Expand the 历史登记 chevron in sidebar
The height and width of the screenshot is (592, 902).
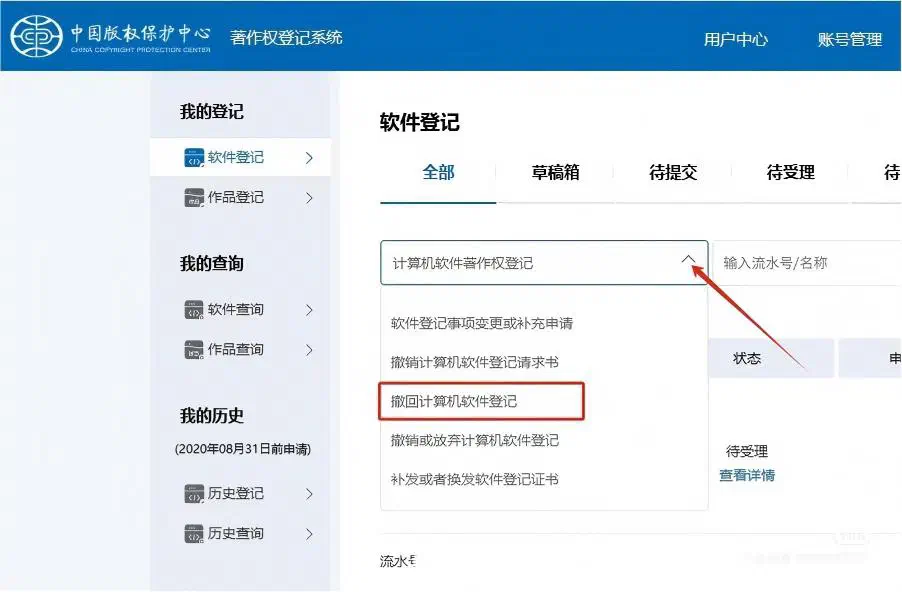[x=309, y=494]
